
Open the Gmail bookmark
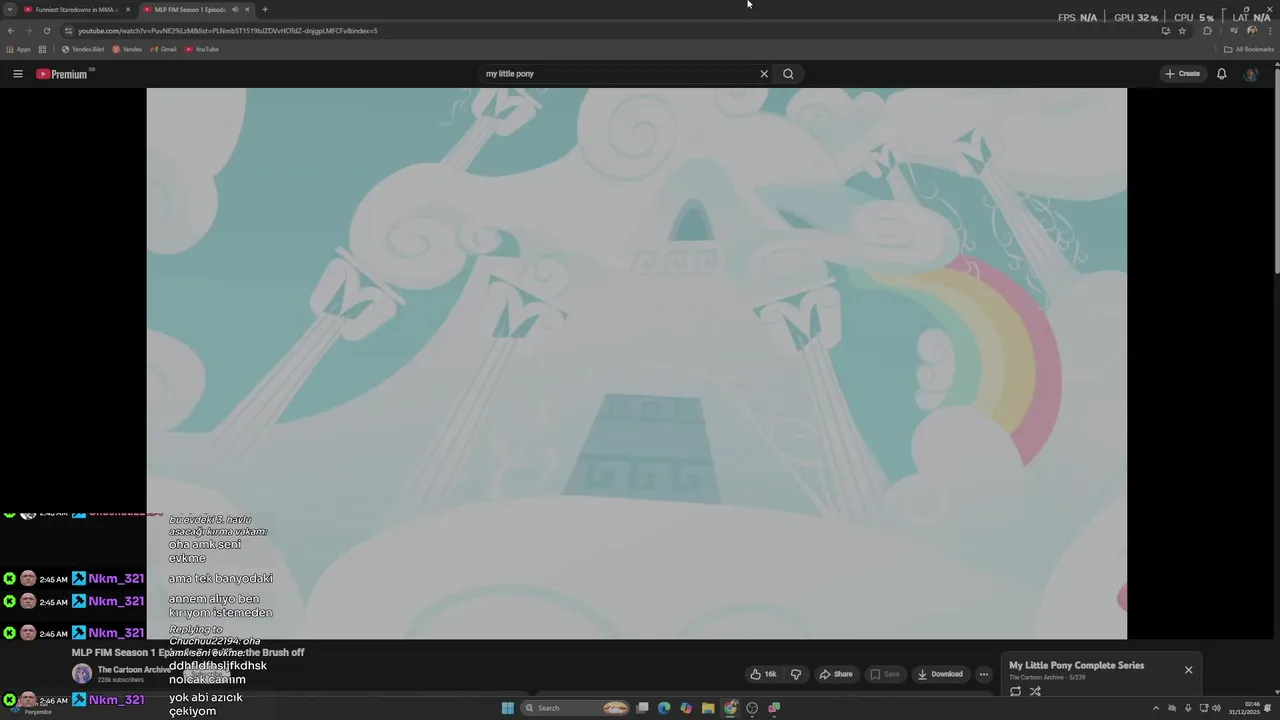point(164,49)
